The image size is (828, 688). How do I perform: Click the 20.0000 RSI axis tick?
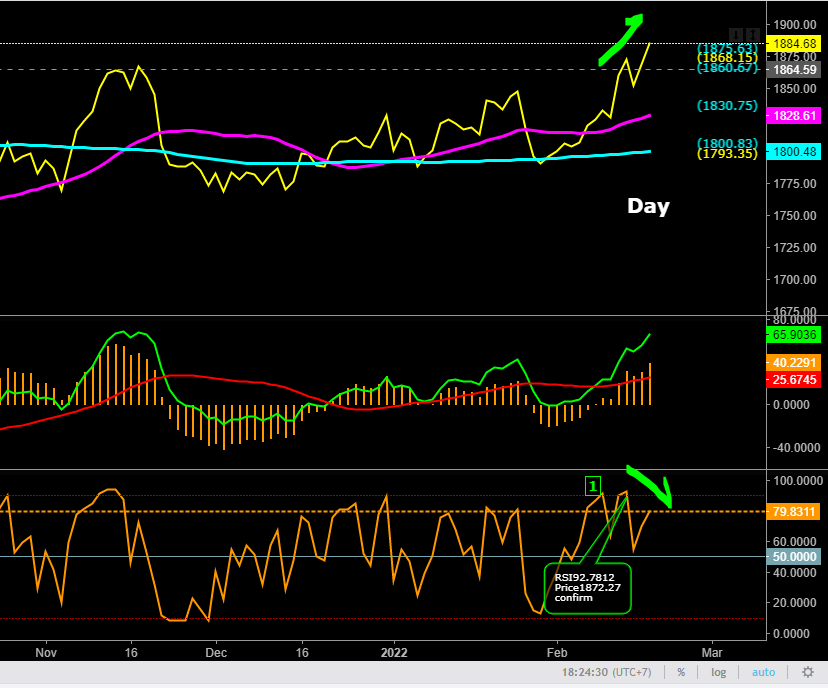tap(797, 602)
